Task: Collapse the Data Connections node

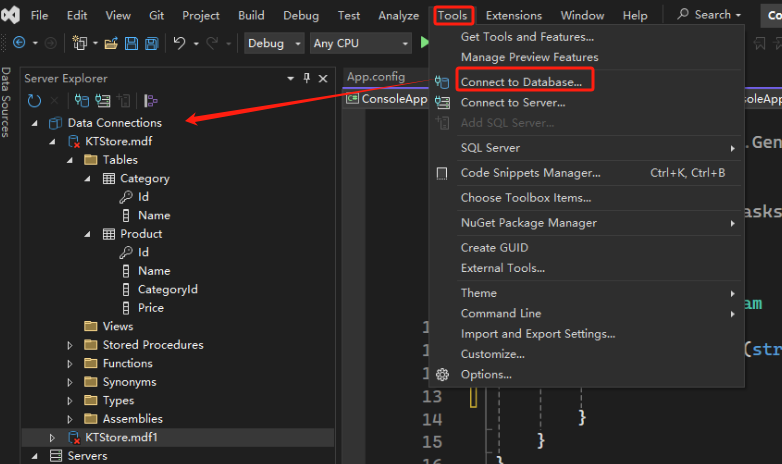Action: pyautogui.click(x=34, y=123)
